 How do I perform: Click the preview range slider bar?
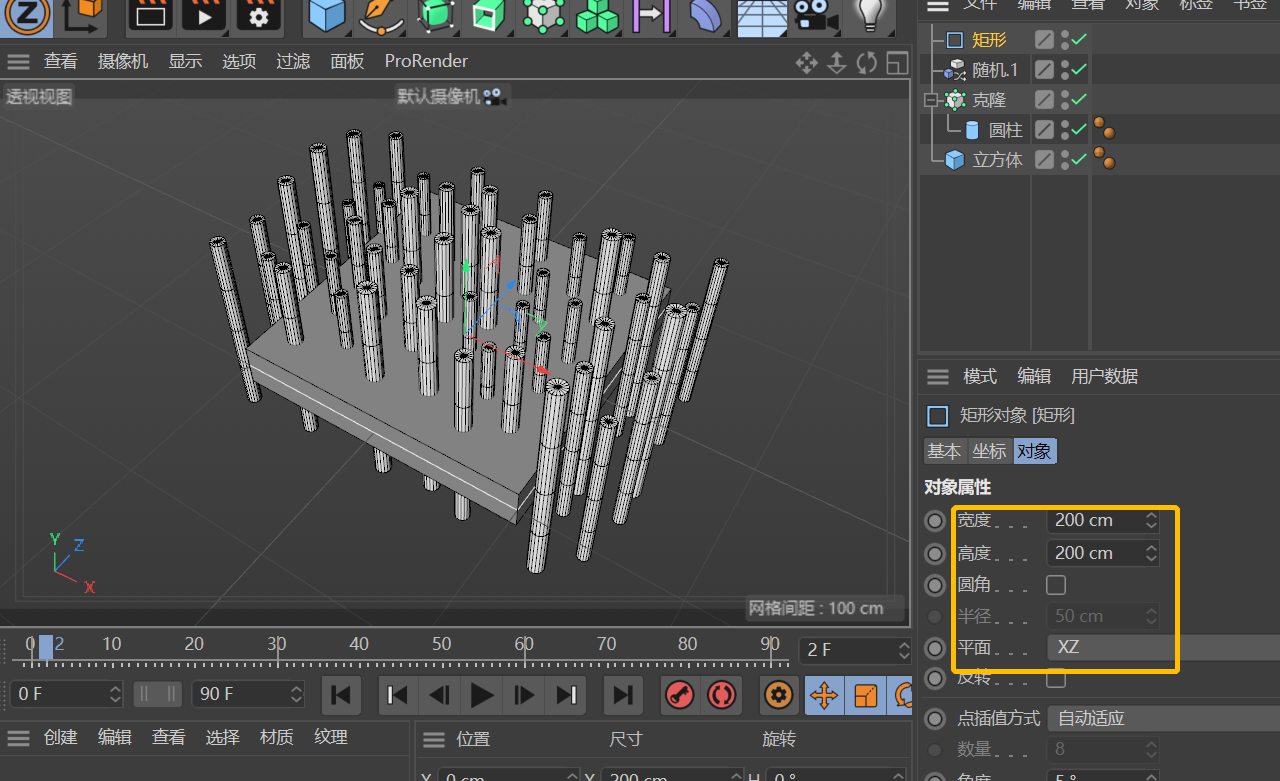tap(157, 693)
